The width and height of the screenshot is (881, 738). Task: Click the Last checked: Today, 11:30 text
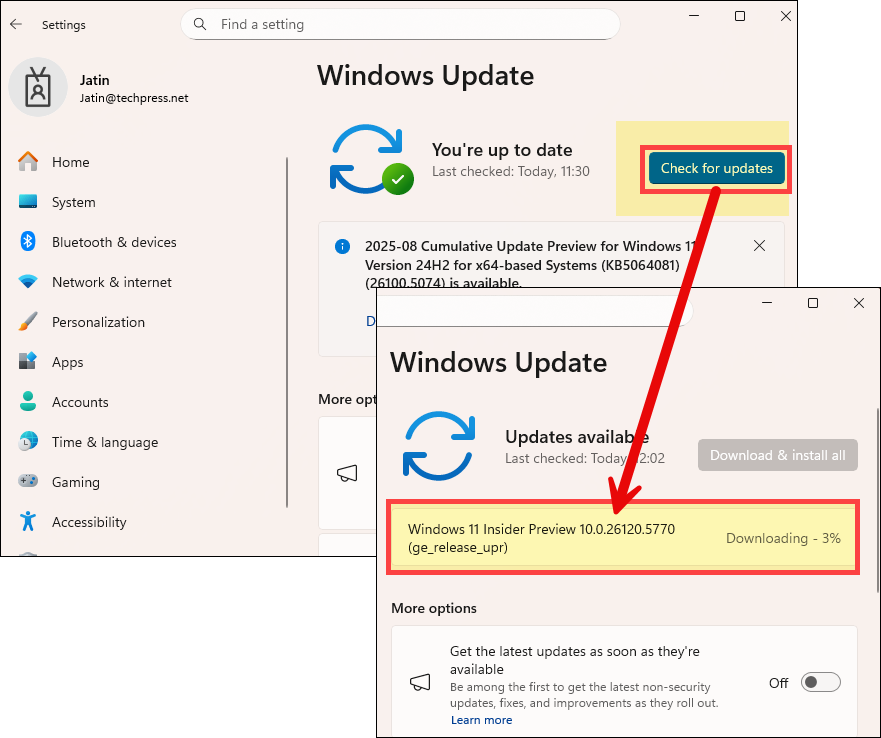point(511,171)
